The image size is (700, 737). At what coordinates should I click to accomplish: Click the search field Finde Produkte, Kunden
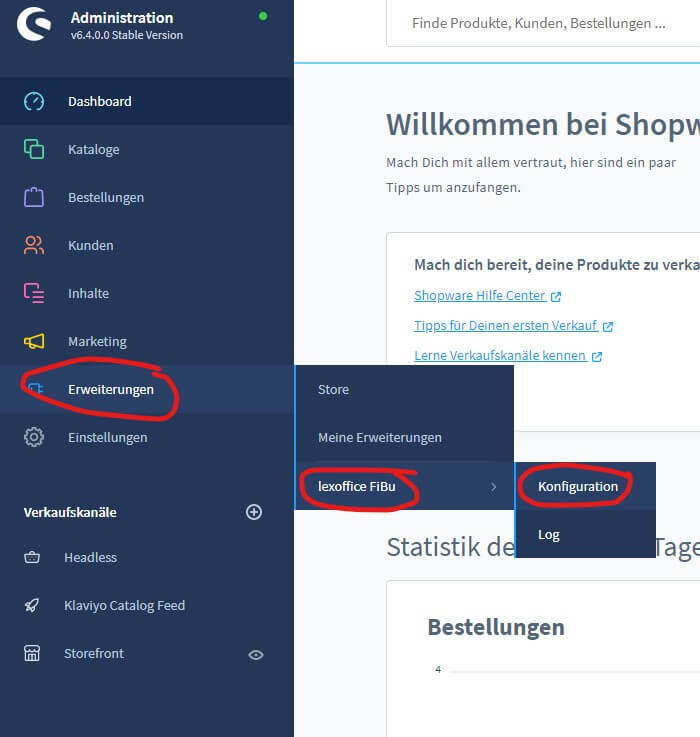pos(543,24)
